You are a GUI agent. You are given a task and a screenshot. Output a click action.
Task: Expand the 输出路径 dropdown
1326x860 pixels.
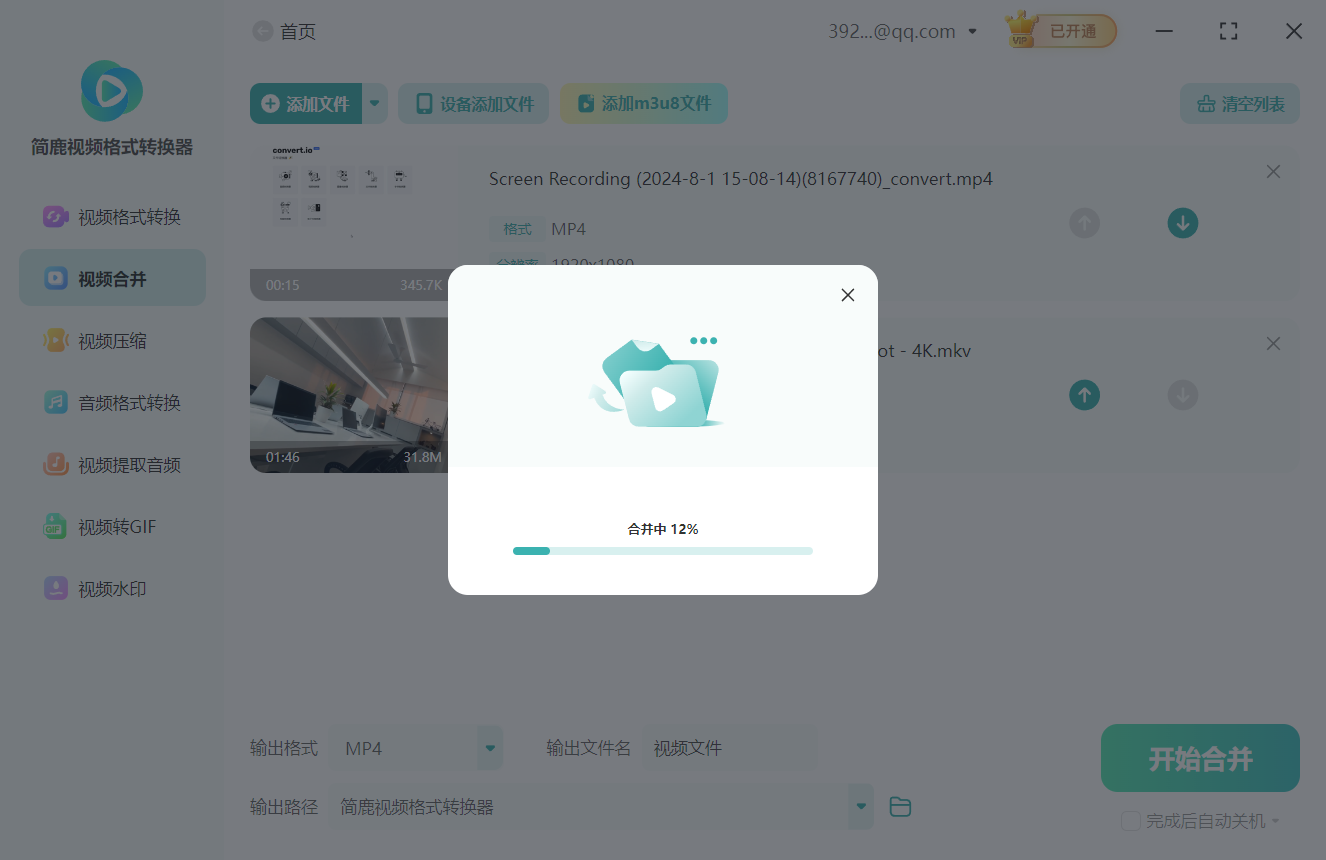(860, 807)
